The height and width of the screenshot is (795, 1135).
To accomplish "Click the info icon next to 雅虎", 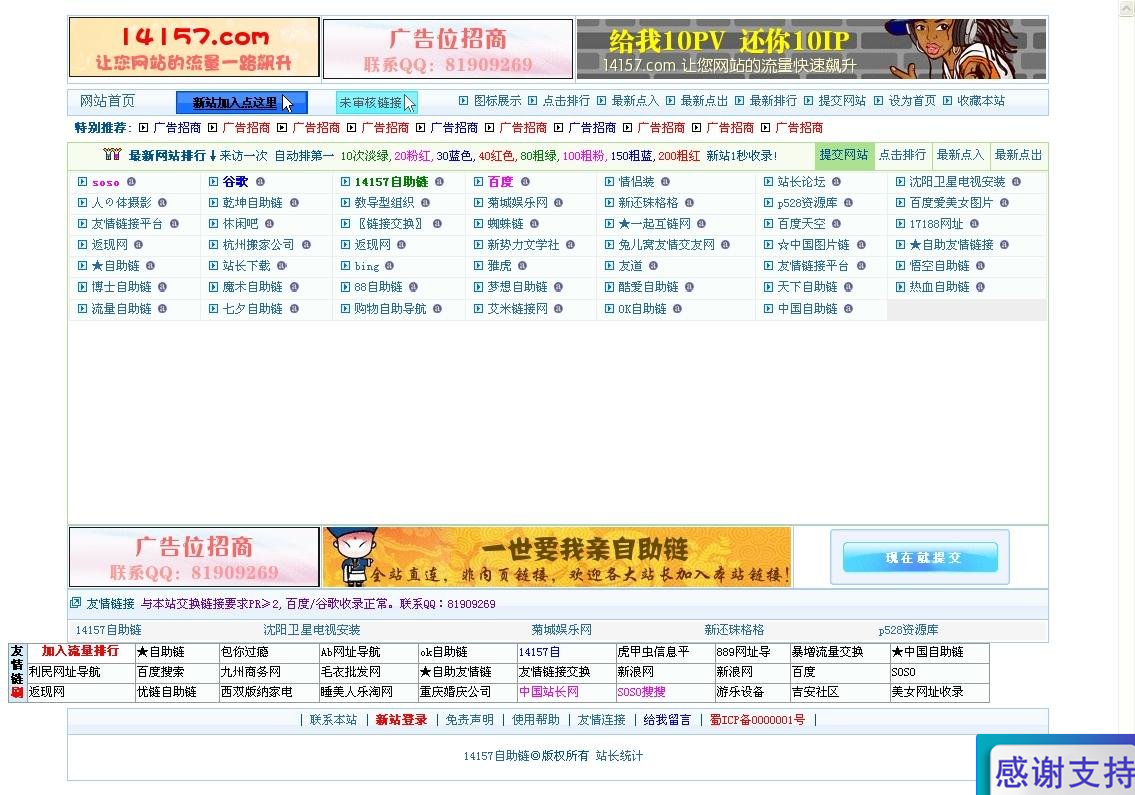I will pyautogui.click(x=522, y=266).
